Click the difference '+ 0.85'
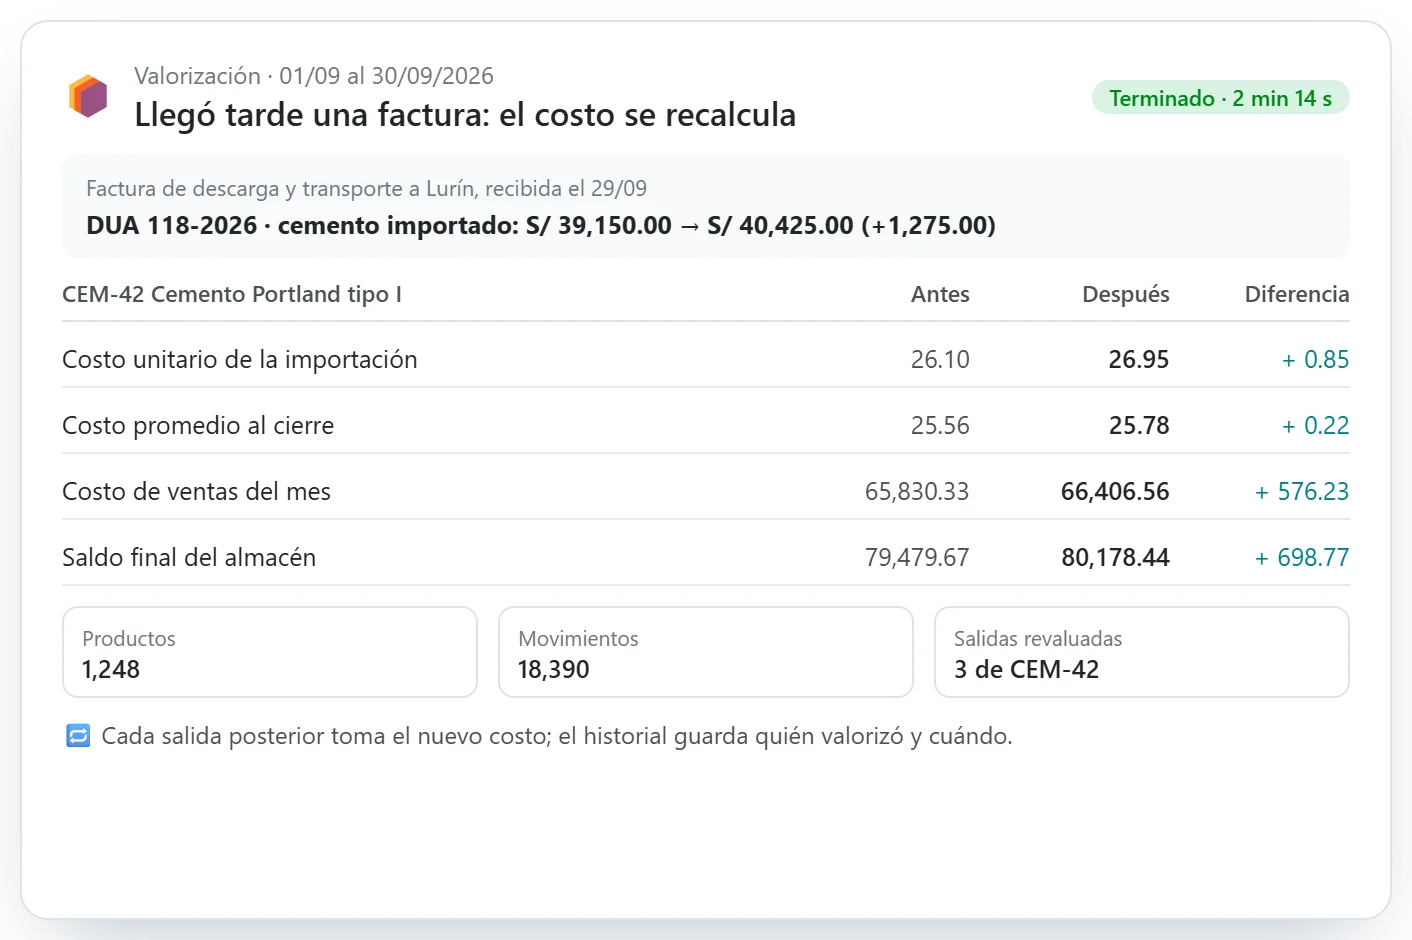The image size is (1412, 940). click(x=1316, y=359)
